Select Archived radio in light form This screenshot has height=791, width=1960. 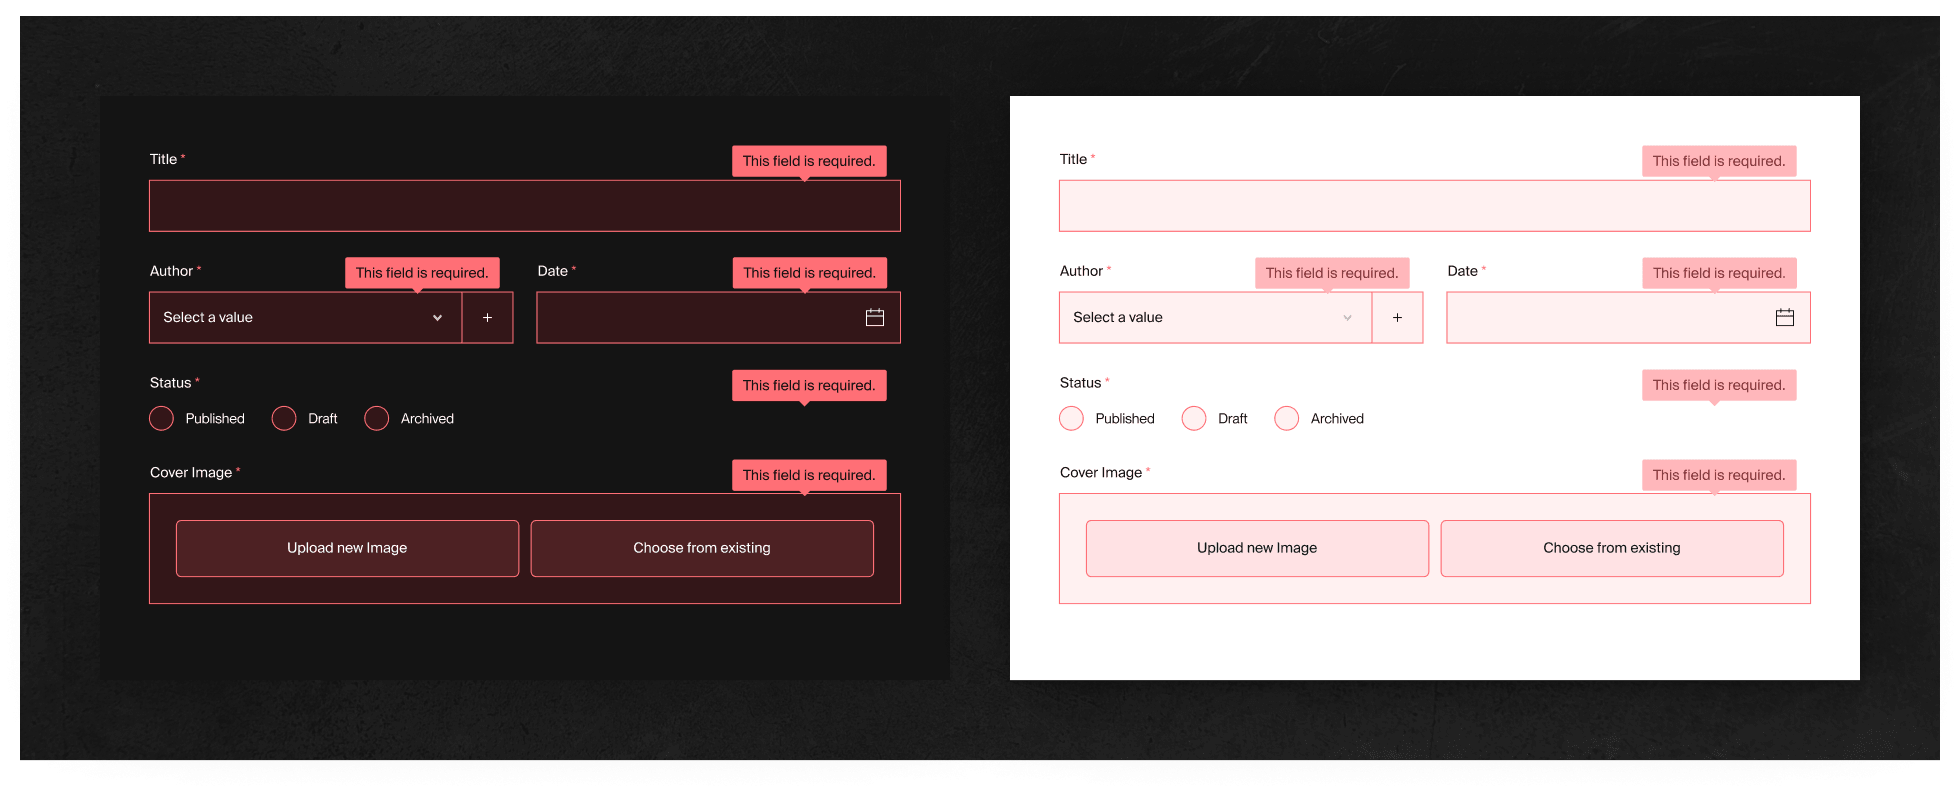coord(1287,418)
